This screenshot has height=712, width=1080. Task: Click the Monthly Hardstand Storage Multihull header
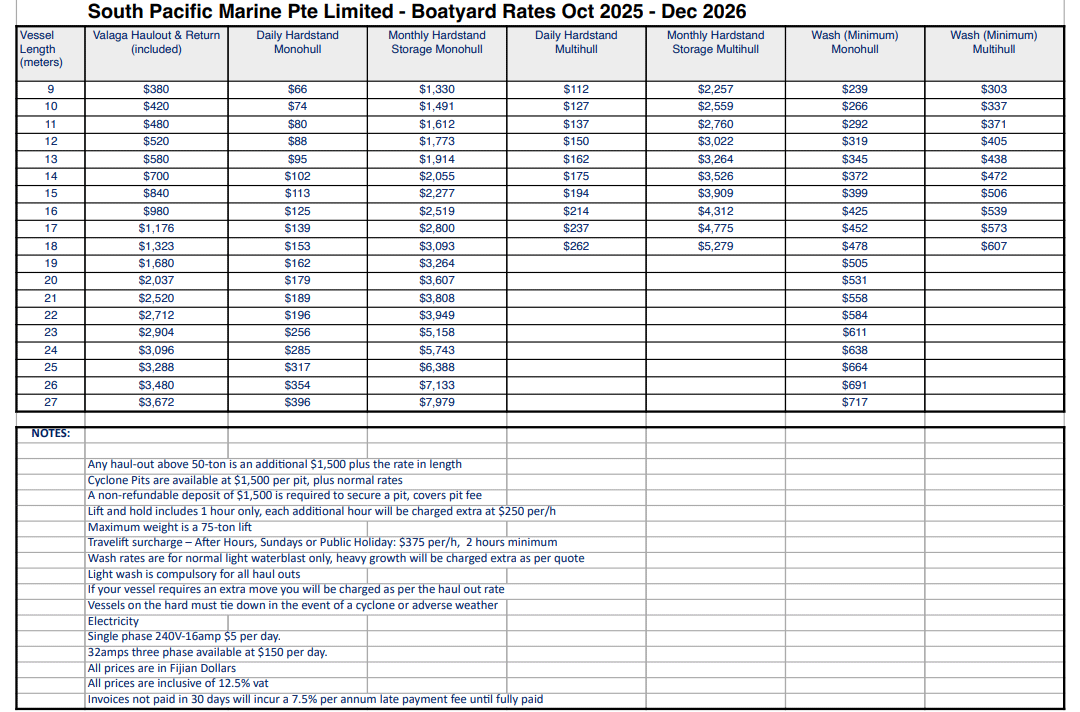[715, 42]
